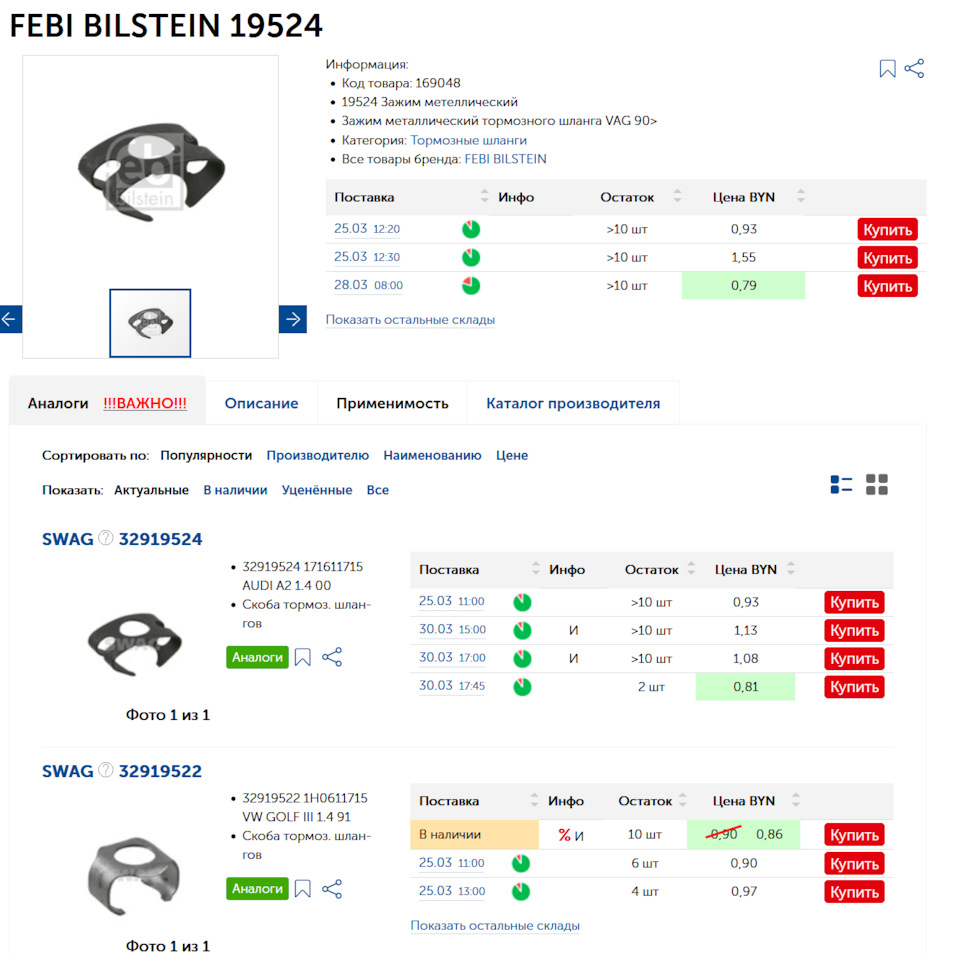
Task: Switch to grid view layout
Action: [877, 485]
